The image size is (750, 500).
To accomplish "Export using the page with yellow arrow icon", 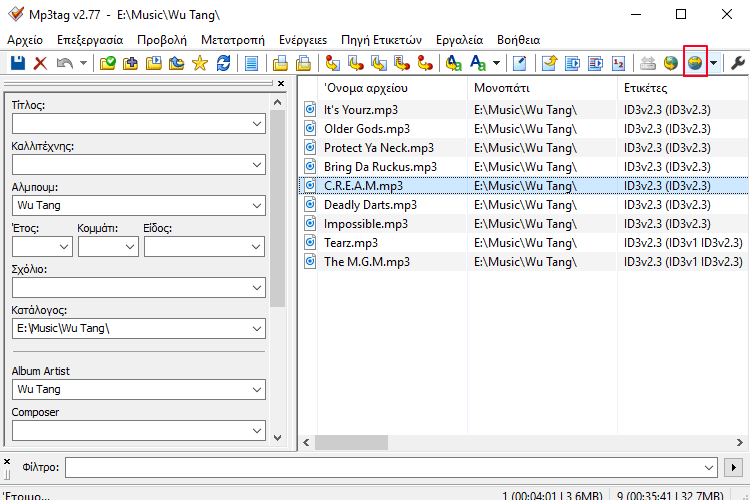I will 549,63.
